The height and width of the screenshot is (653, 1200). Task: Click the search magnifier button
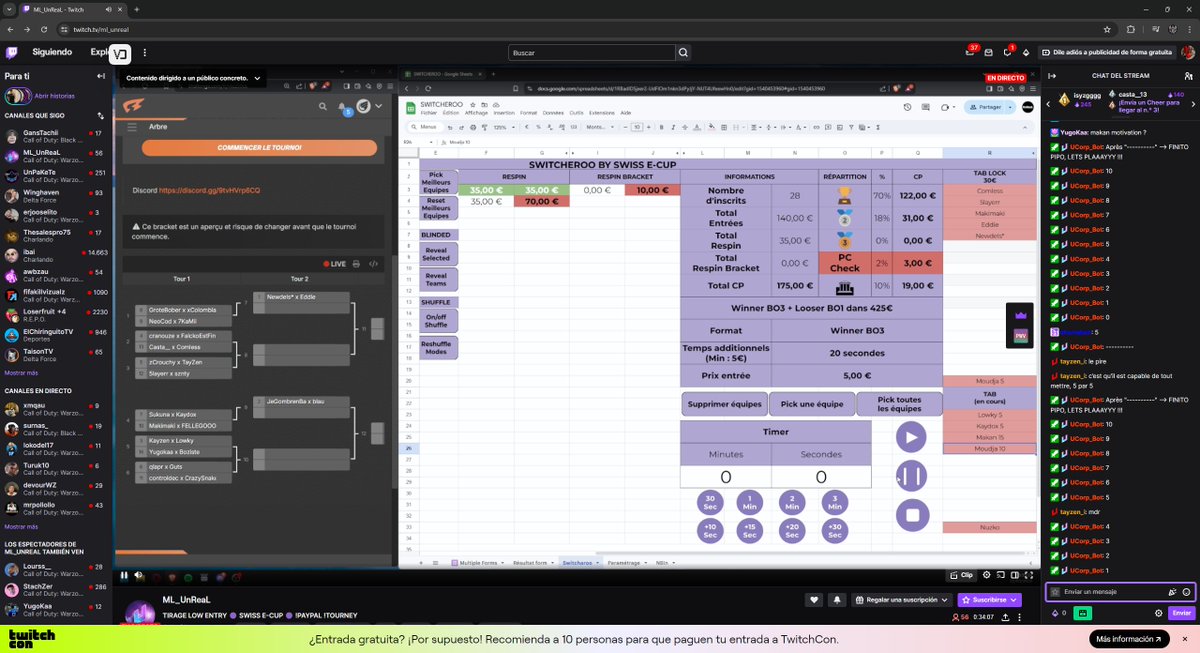click(x=683, y=52)
